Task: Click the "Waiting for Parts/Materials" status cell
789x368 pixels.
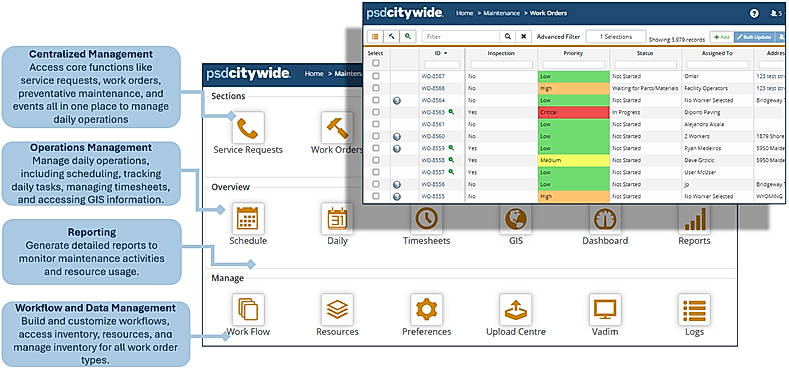Action: 645,88
